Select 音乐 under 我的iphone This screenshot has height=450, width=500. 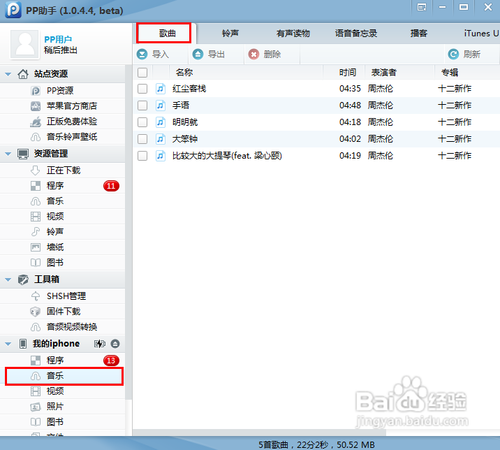point(64,376)
